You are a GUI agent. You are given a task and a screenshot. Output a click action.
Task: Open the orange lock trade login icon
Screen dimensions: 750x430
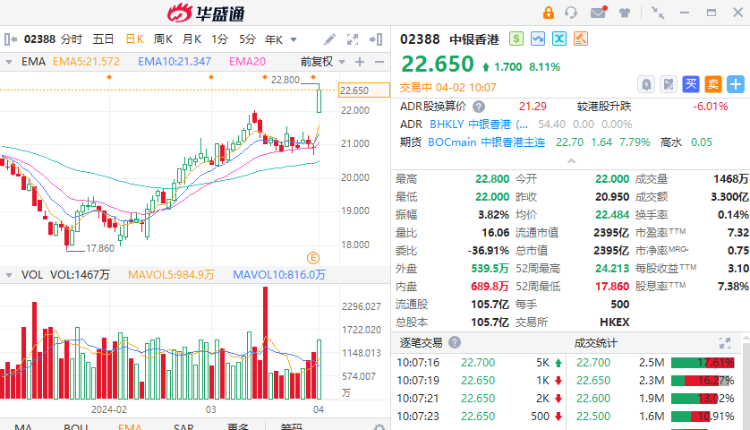pos(548,12)
